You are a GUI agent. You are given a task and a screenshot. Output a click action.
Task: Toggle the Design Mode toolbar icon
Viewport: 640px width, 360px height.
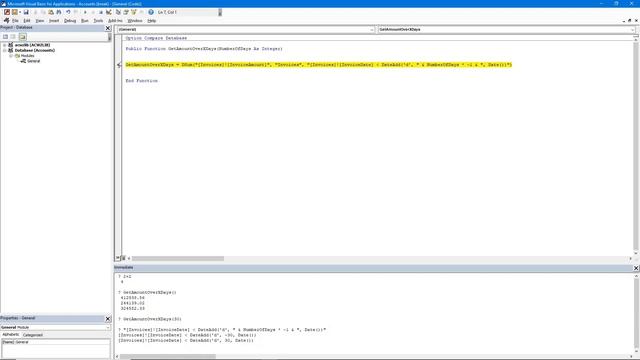coord(109,12)
